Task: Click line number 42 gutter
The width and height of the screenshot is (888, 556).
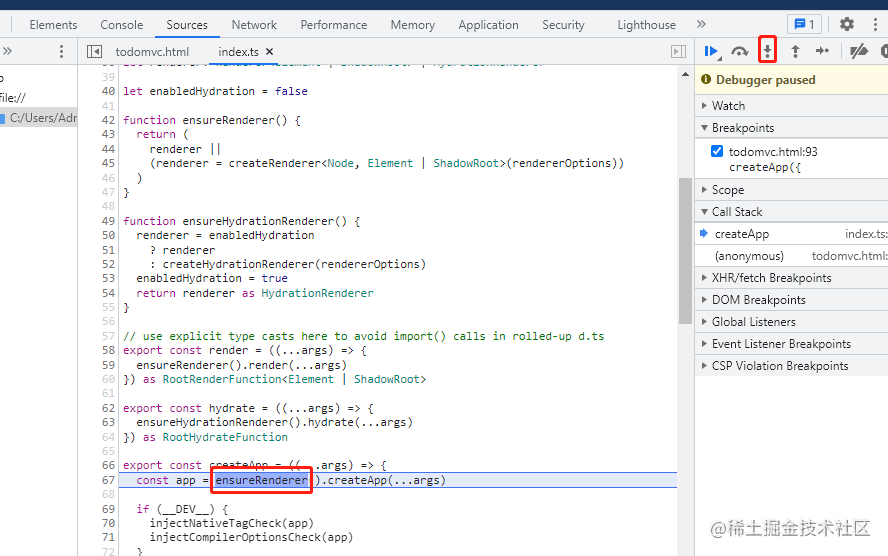Action: coord(108,120)
